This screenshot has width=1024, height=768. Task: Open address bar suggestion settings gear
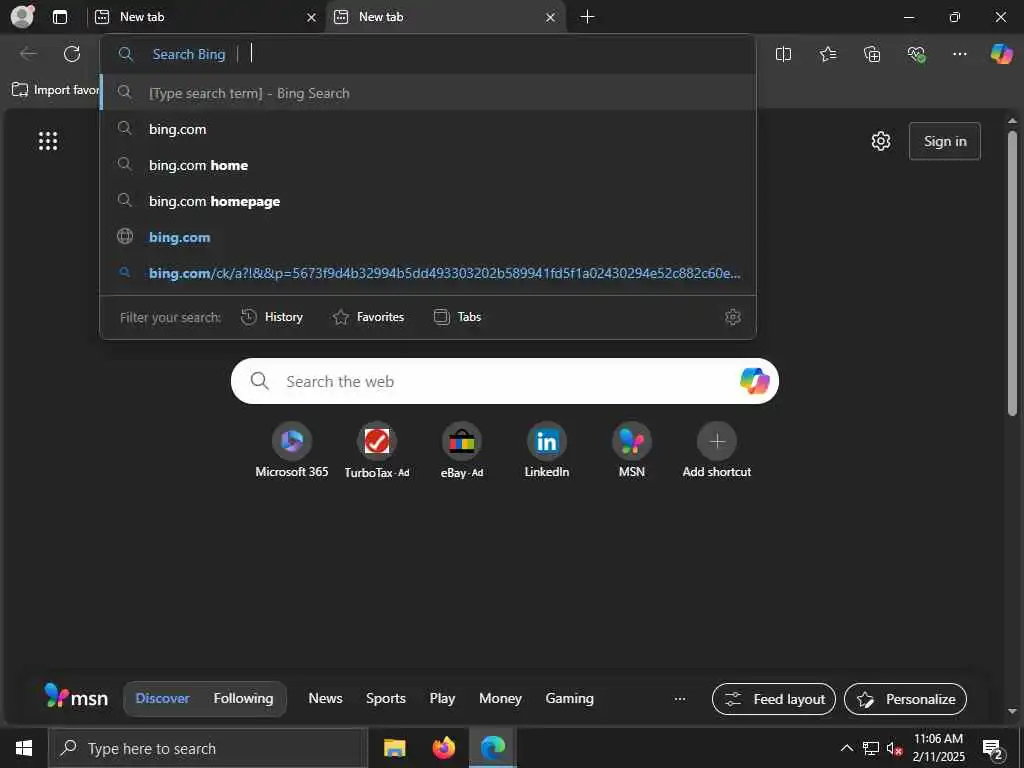pos(733,317)
